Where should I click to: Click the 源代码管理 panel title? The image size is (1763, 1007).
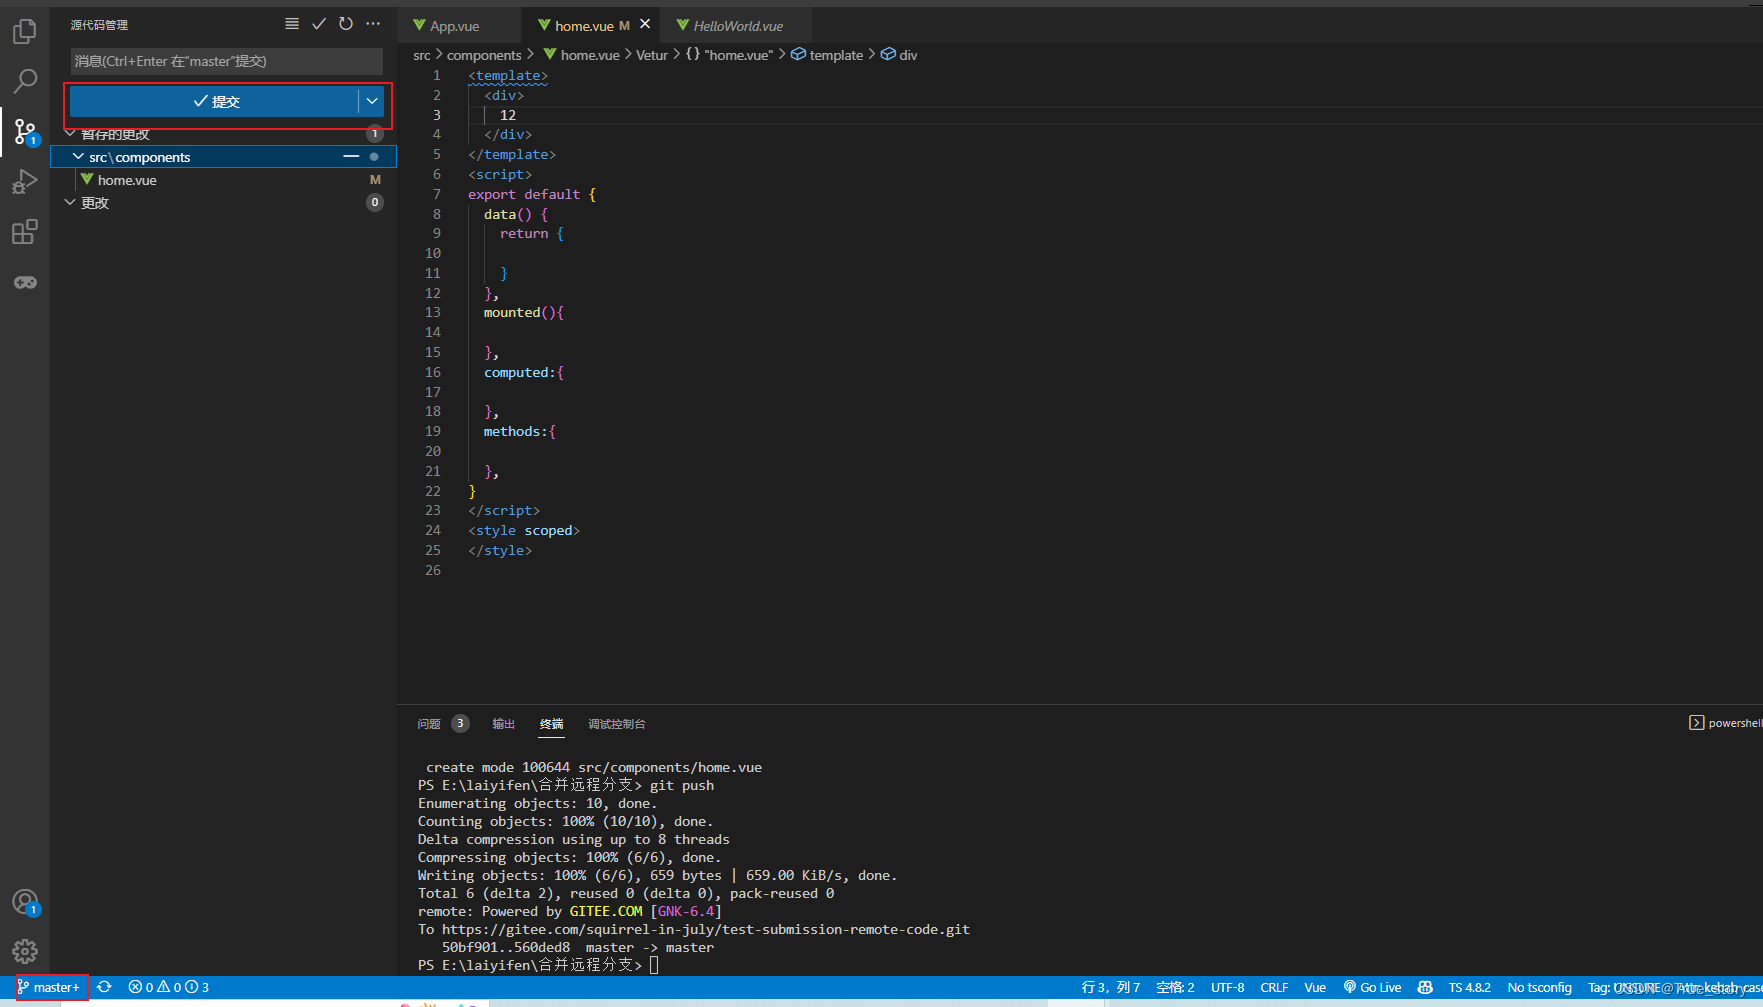99,25
